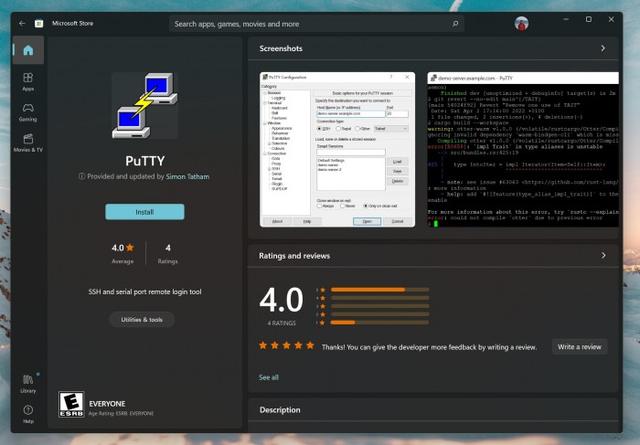
Task: Click Write a review button
Action: pyautogui.click(x=580, y=347)
